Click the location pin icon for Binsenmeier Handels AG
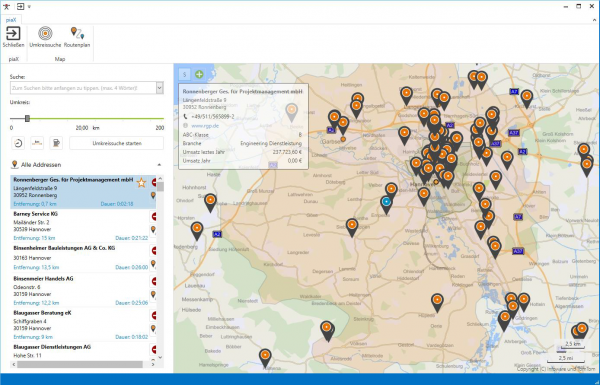The height and width of the screenshot is (385, 600). click(x=153, y=294)
